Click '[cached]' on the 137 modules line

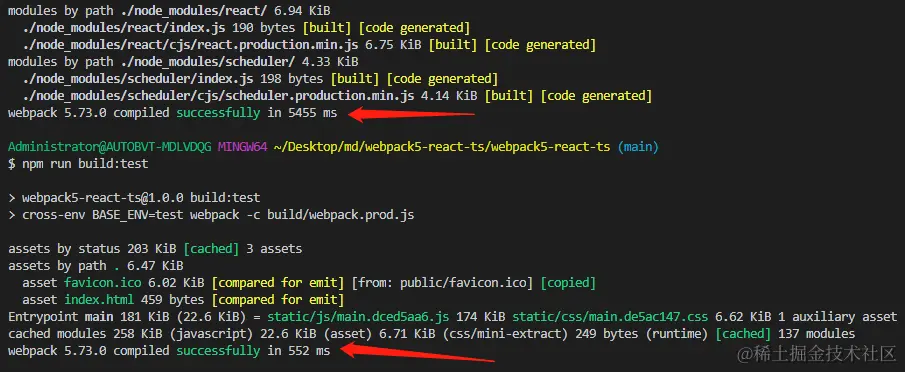pos(742,334)
